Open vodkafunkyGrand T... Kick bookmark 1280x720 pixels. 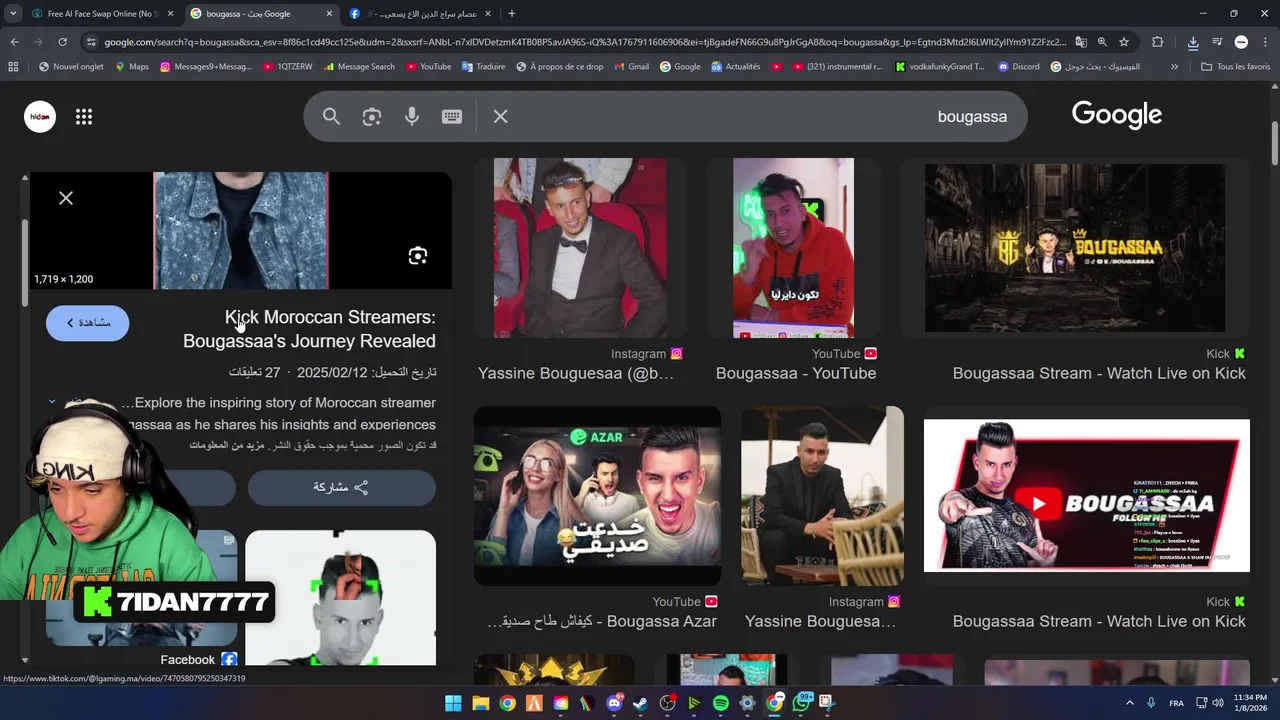940,67
